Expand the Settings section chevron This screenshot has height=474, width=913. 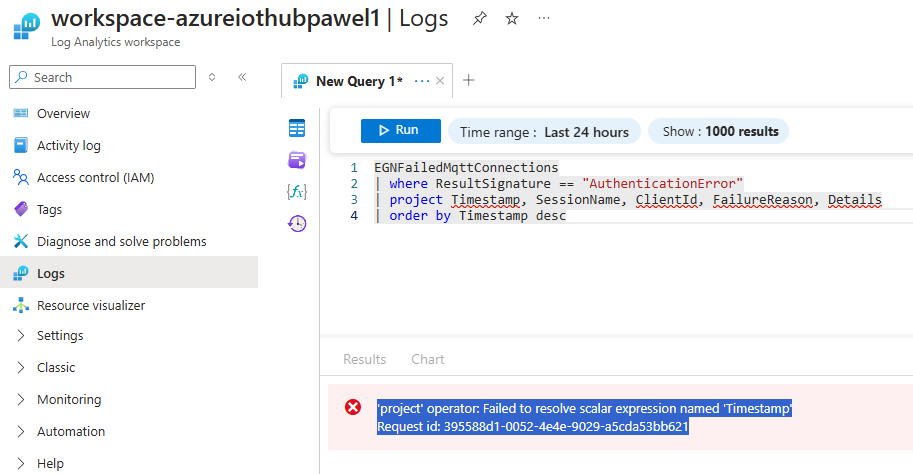(x=21, y=335)
